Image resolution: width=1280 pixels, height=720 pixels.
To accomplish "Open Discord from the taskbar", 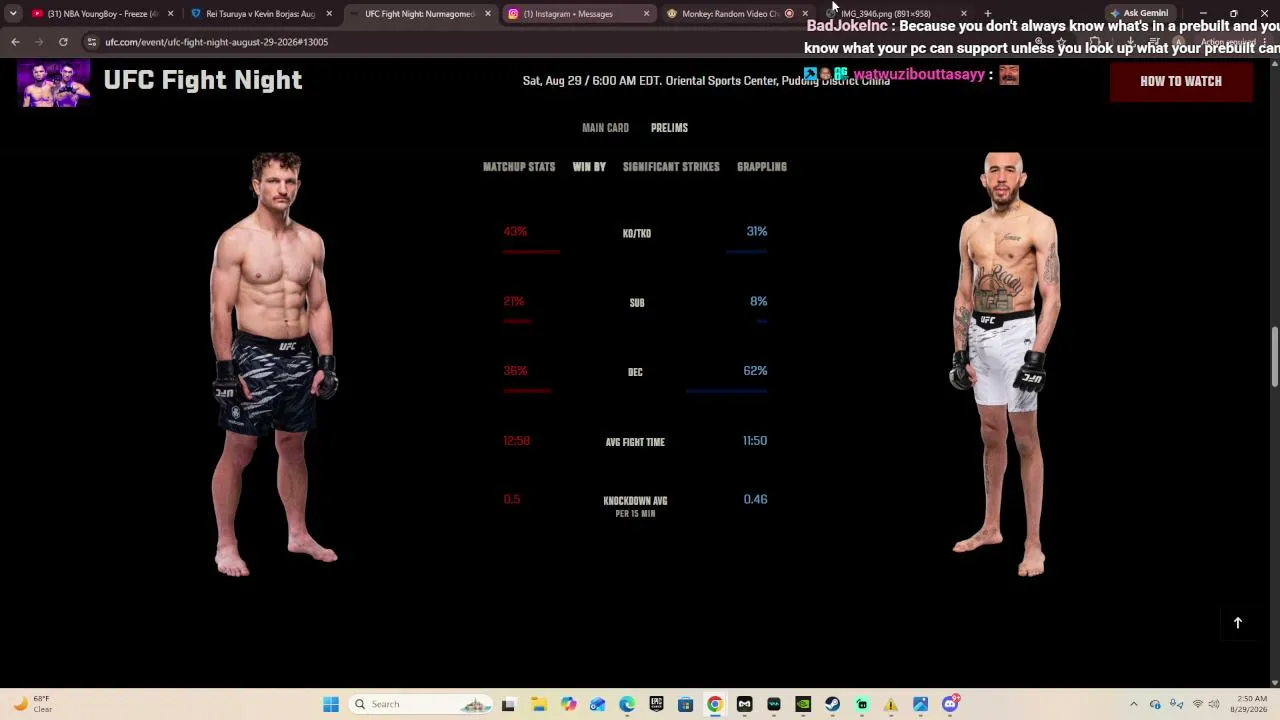I will click(950, 704).
